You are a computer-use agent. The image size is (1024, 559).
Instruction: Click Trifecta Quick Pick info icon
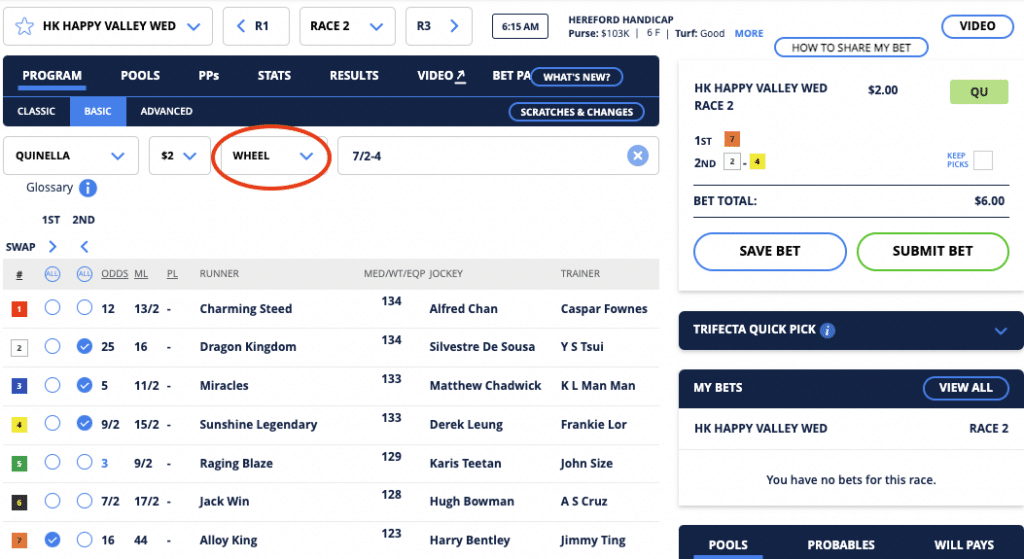tap(827, 330)
